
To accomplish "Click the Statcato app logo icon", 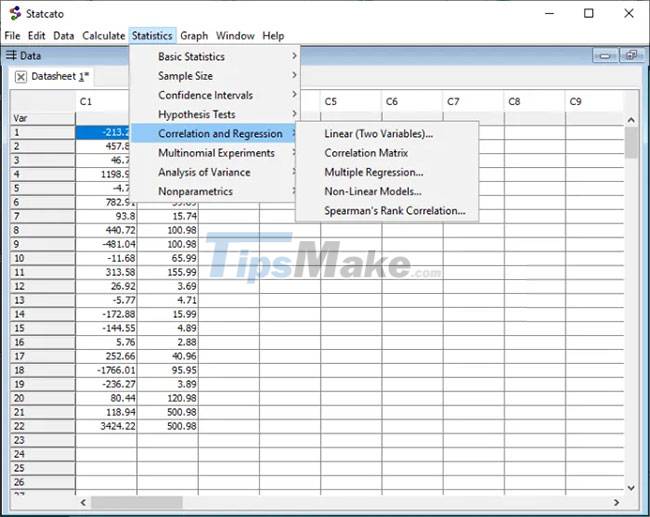I will click(x=15, y=13).
